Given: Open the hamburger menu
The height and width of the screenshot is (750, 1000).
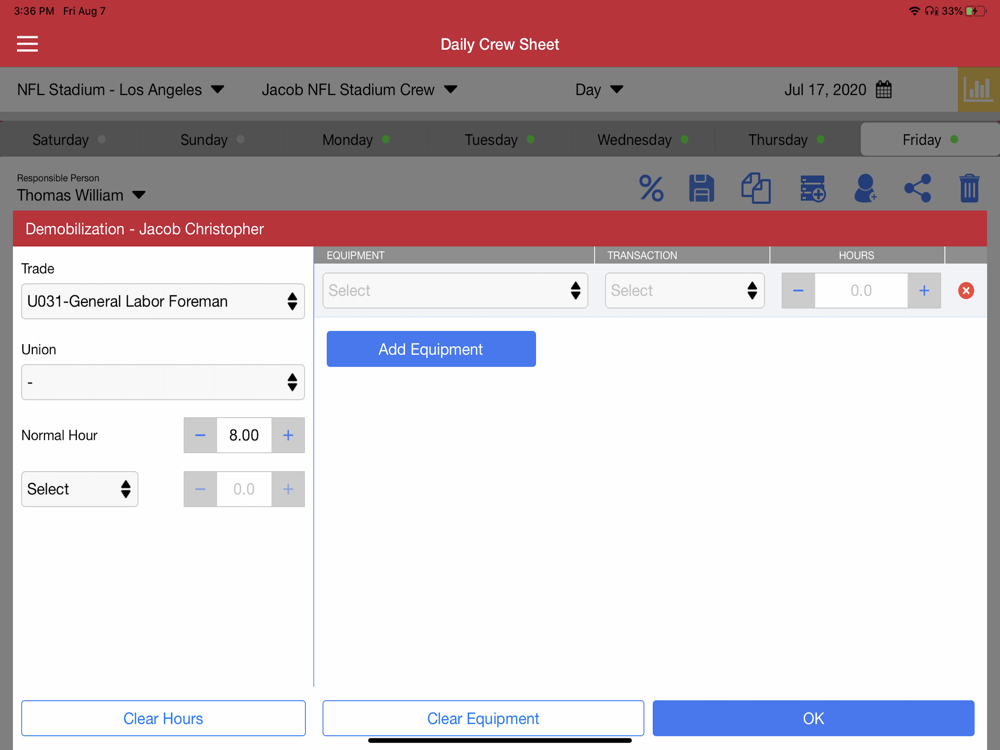Looking at the screenshot, I should [x=27, y=44].
